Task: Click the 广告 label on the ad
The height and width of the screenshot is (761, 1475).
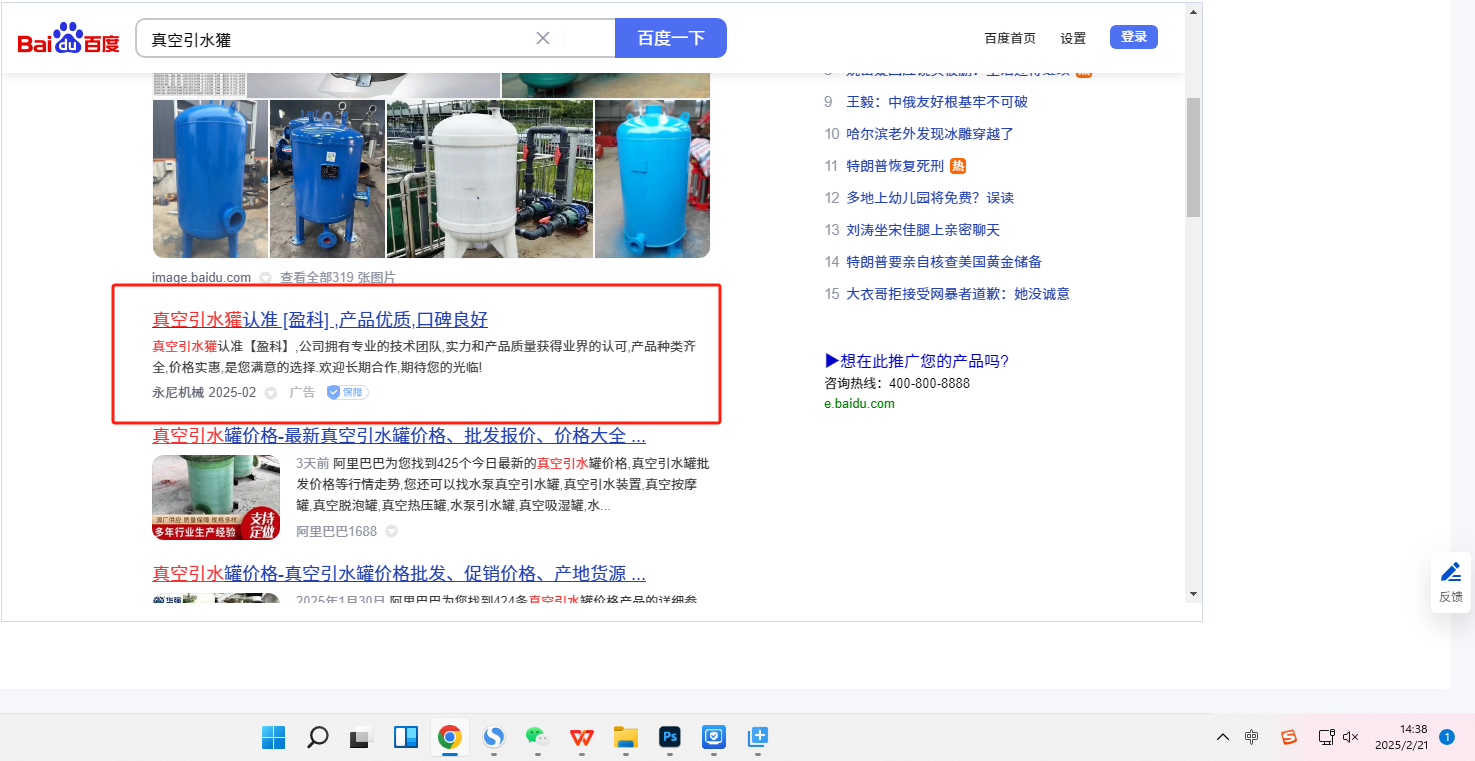Action: pos(302,393)
